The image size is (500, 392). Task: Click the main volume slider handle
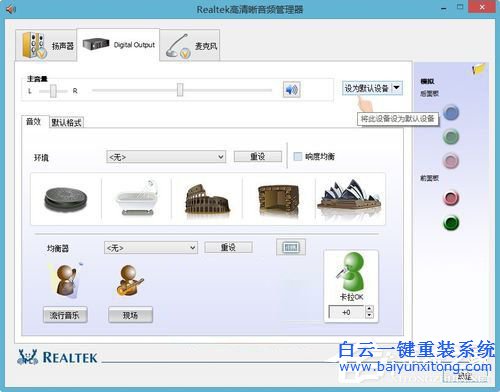coord(180,90)
